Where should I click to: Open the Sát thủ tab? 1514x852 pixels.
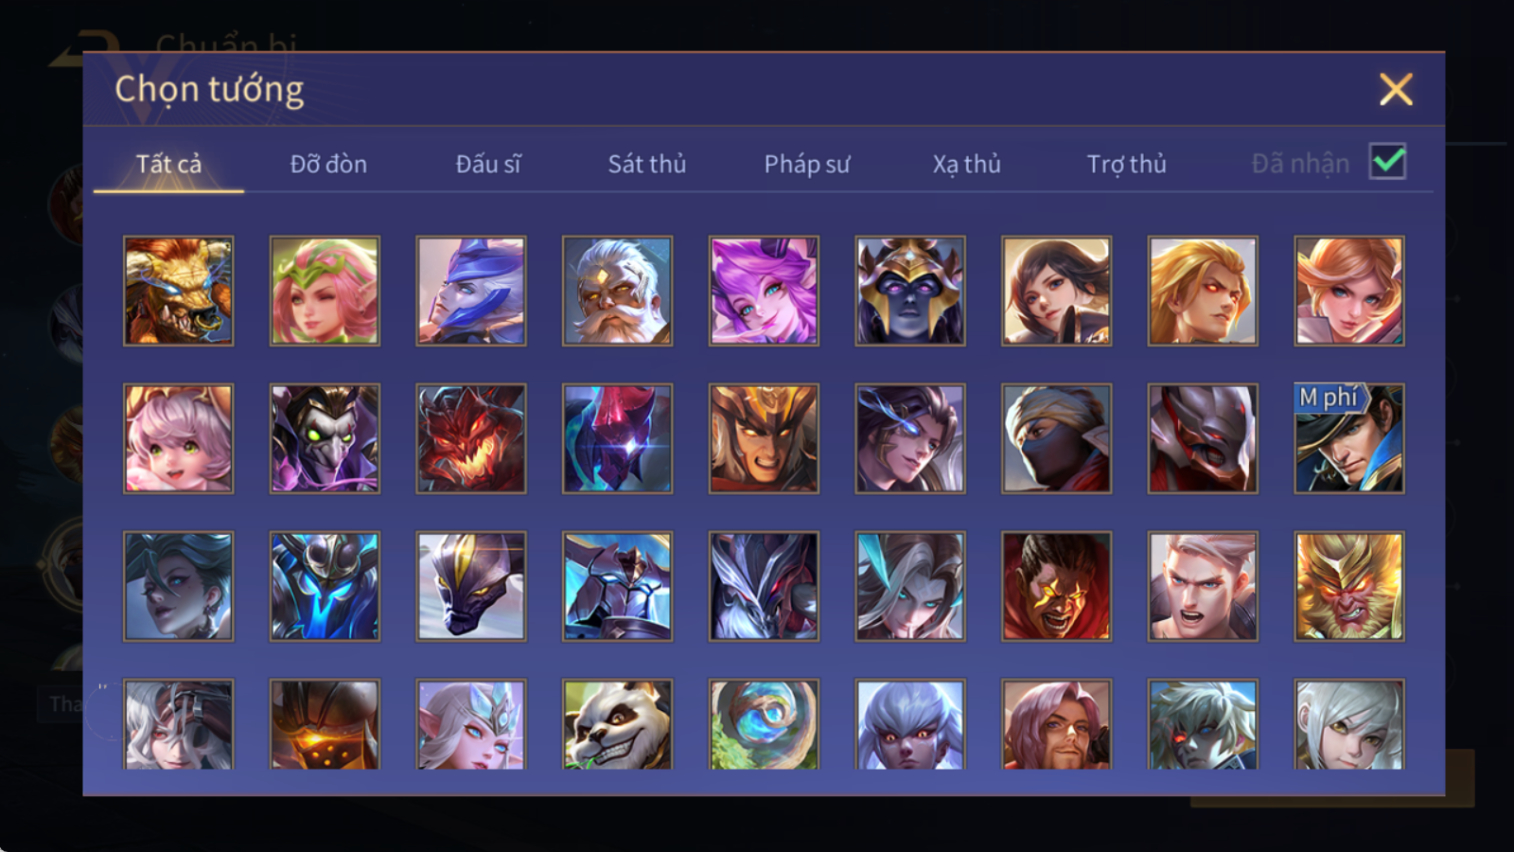tap(647, 164)
